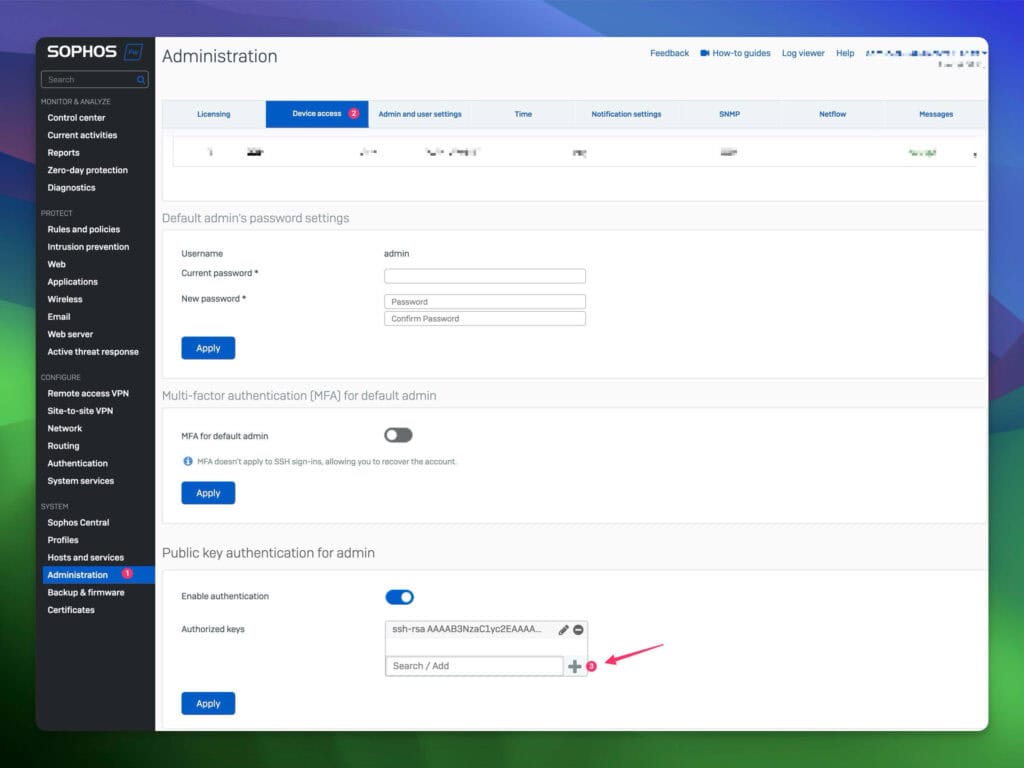Viewport: 1024px width, 768px height.
Task: Click inside the Current password field
Action: coord(484,275)
